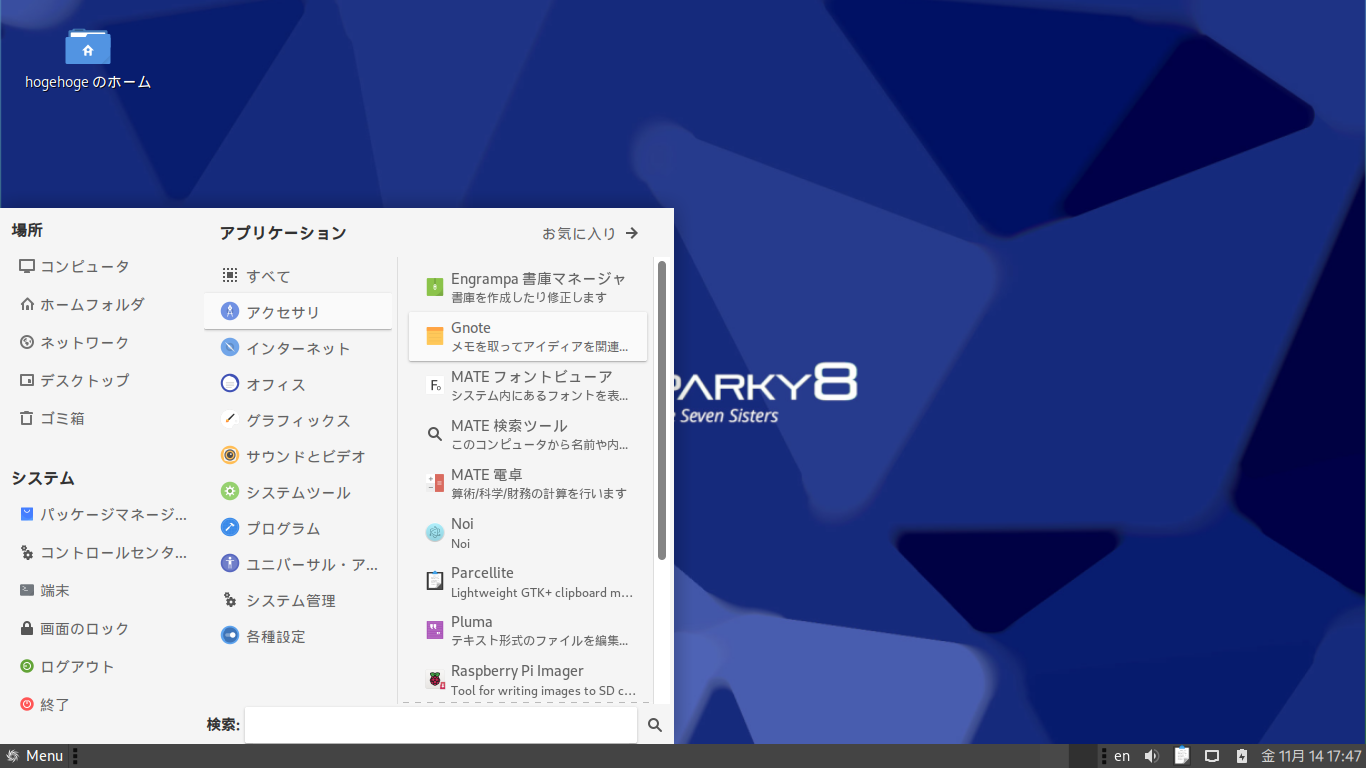This screenshot has width=1366, height=768.
Task: Start Parcellite clipboard manager from the menu
Action: [528, 581]
